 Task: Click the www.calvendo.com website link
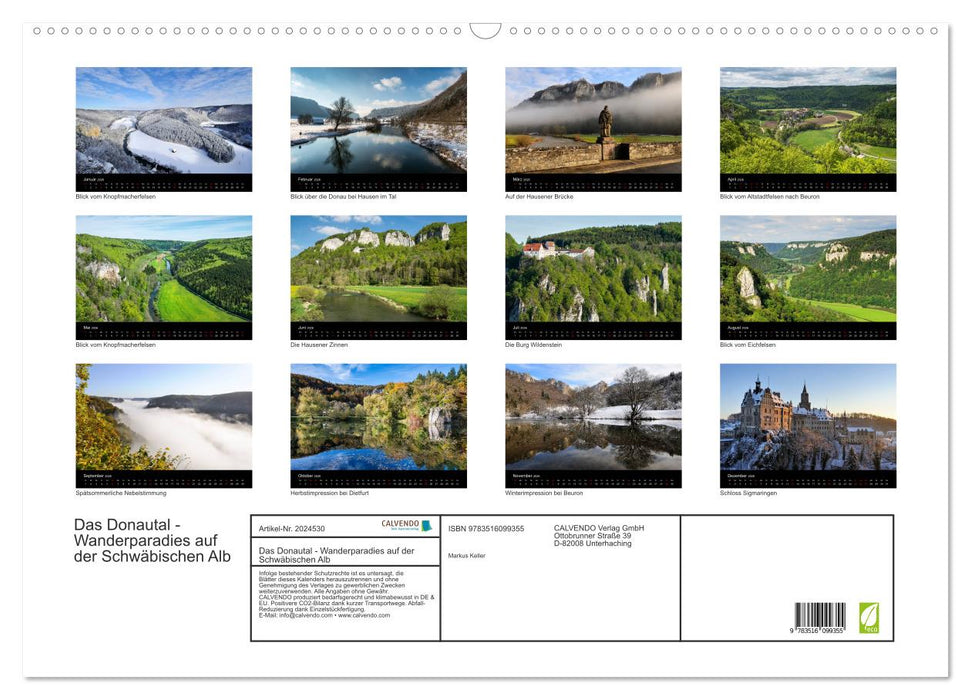pyautogui.click(x=363, y=617)
